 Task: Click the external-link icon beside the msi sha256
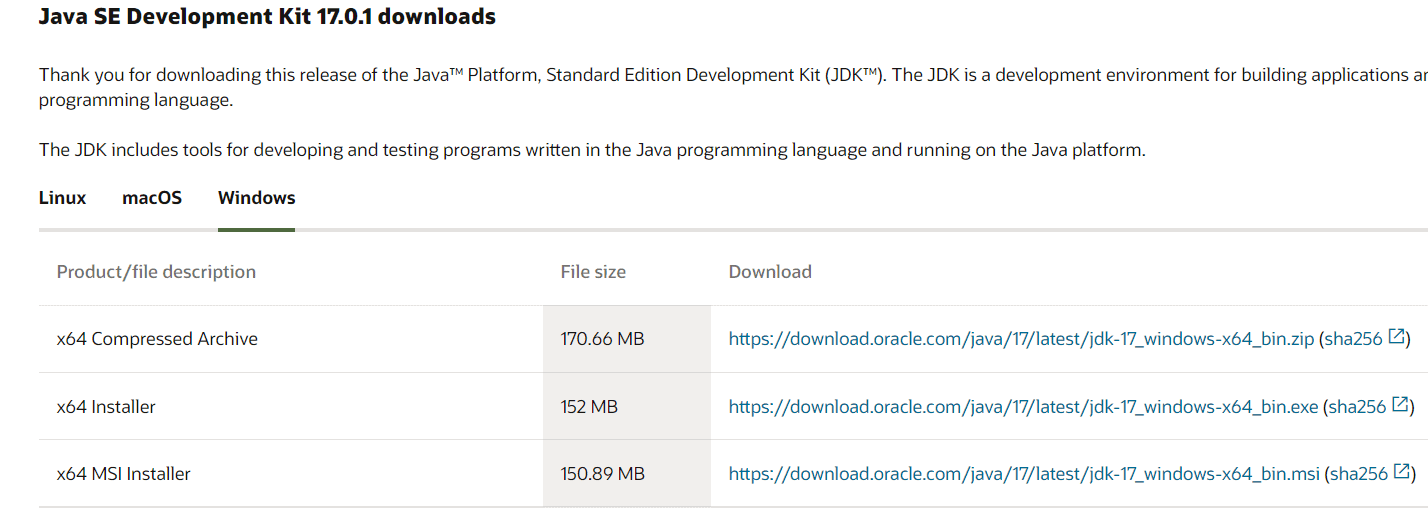pos(1403,472)
